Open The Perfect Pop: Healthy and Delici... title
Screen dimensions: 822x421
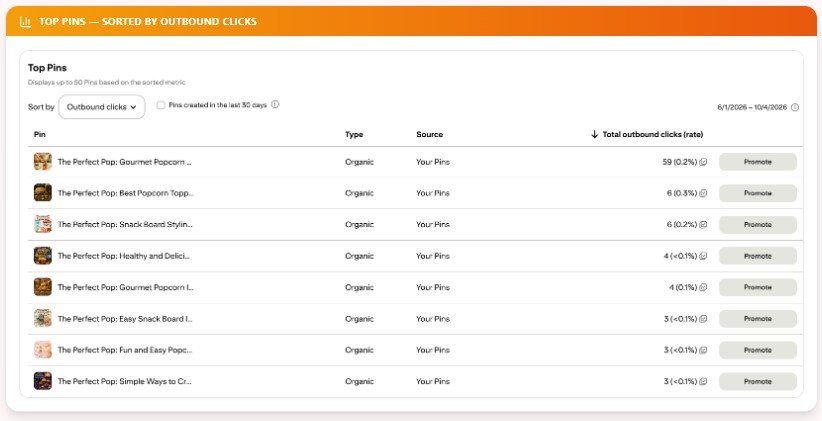(x=124, y=256)
